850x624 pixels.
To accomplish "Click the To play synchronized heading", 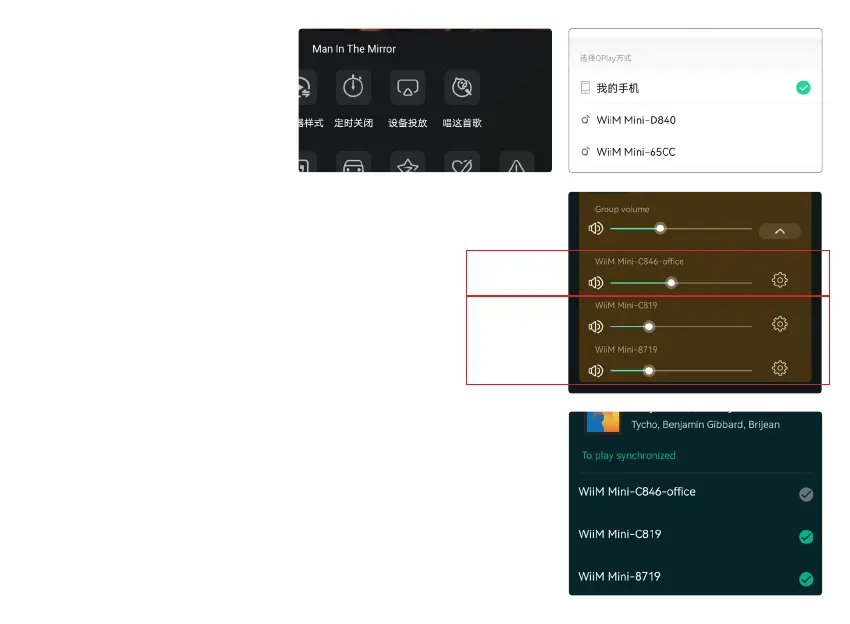I will click(x=628, y=455).
